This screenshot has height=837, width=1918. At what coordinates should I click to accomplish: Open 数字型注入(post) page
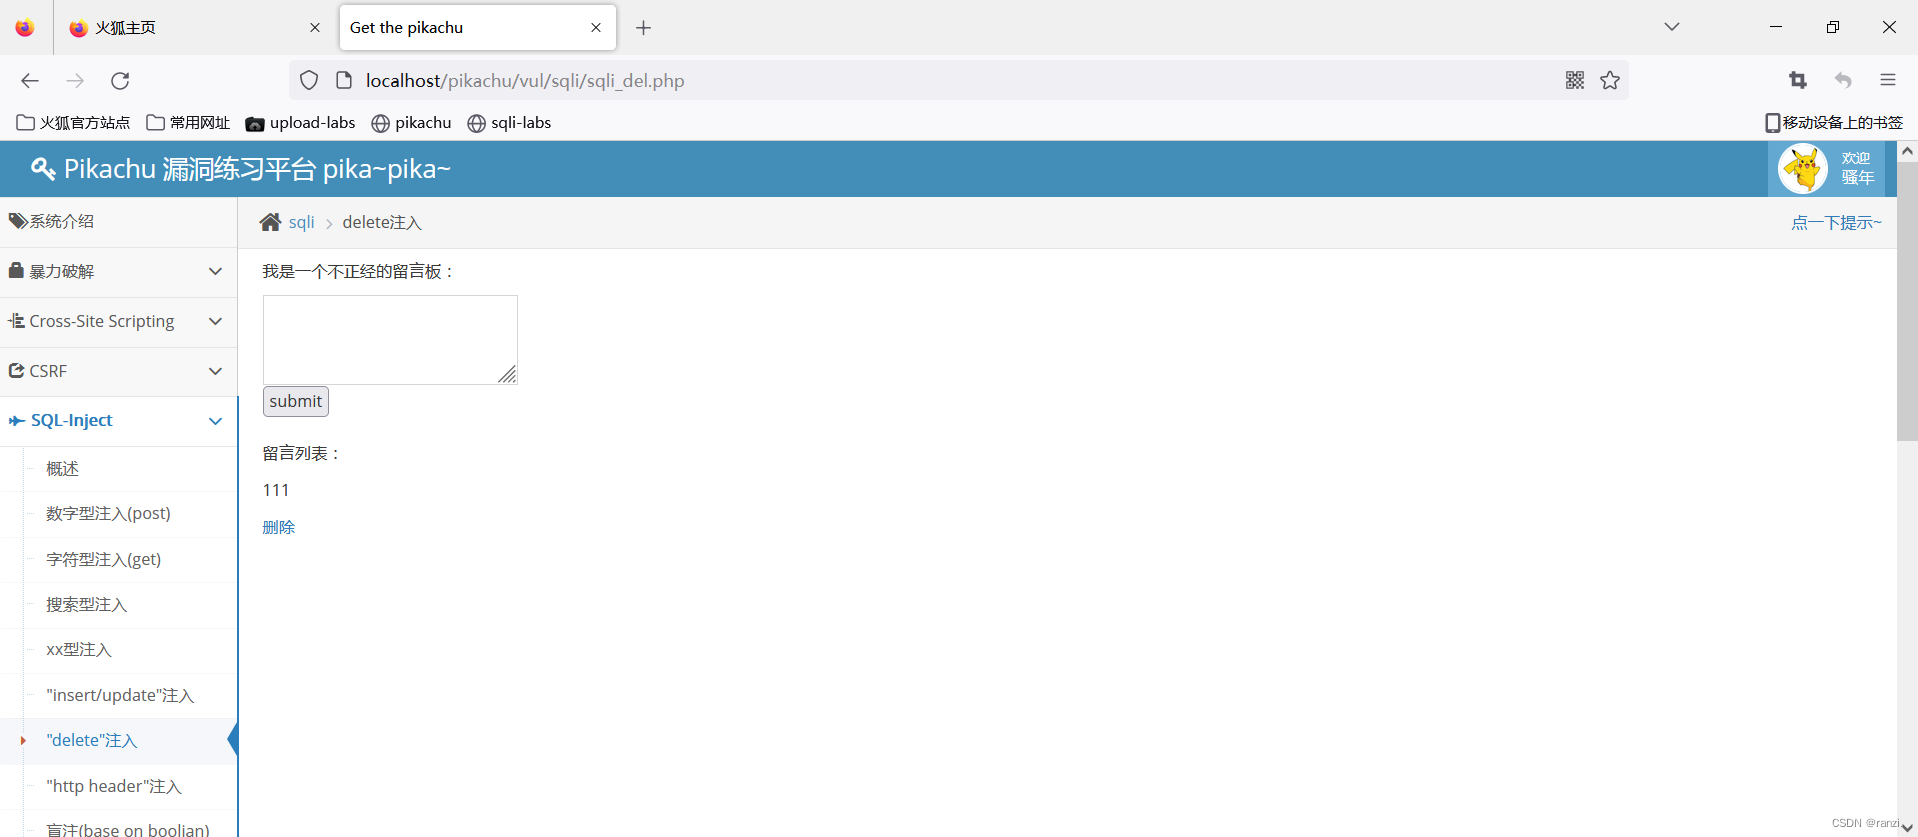tap(108, 514)
